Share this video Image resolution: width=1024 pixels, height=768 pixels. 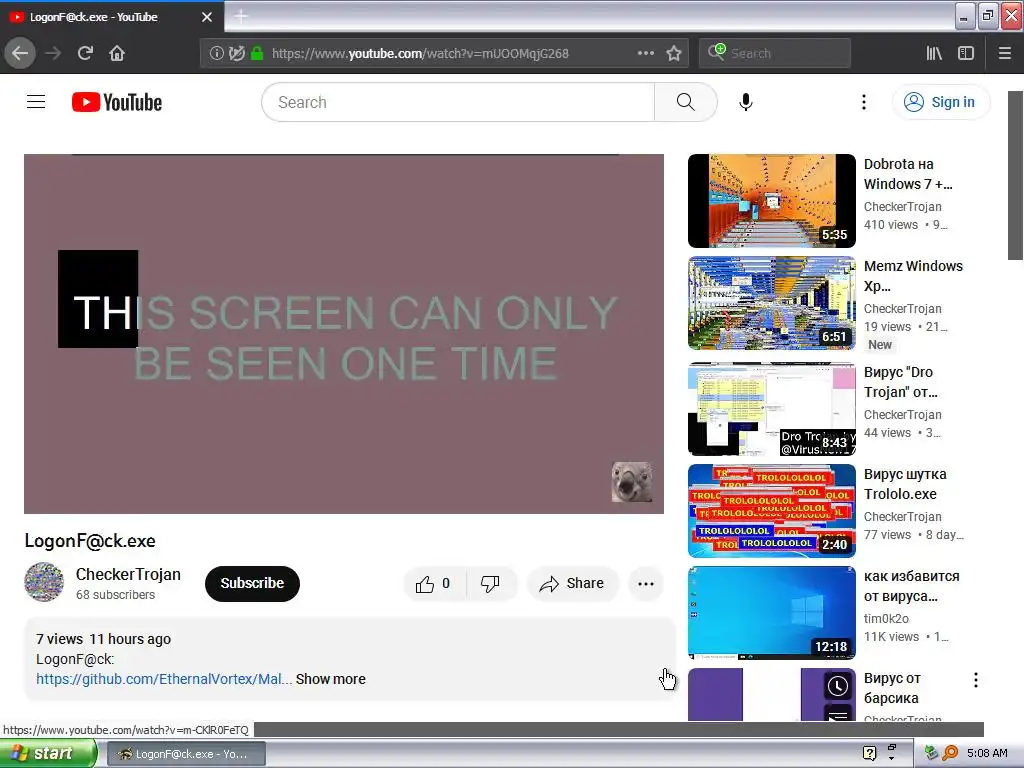point(572,584)
